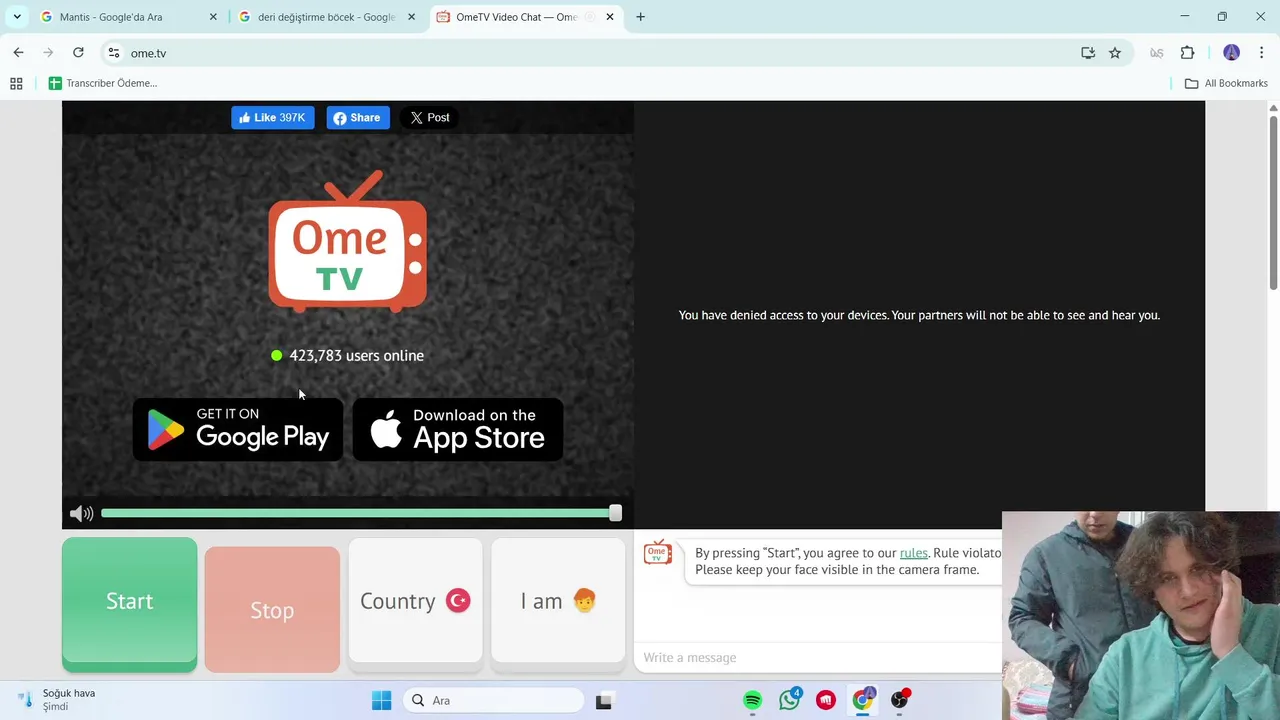Image resolution: width=1280 pixels, height=720 pixels.
Task: Open Google Play download badge
Action: [238, 430]
